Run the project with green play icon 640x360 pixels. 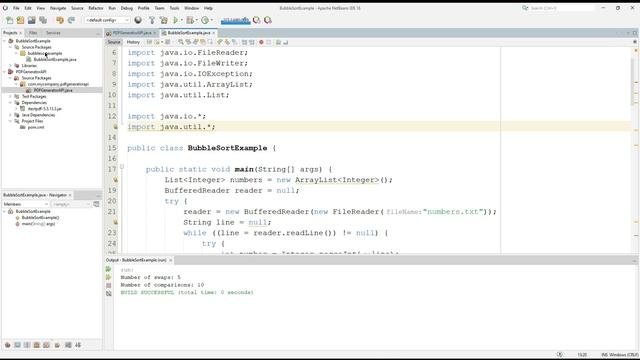tap(176, 20)
